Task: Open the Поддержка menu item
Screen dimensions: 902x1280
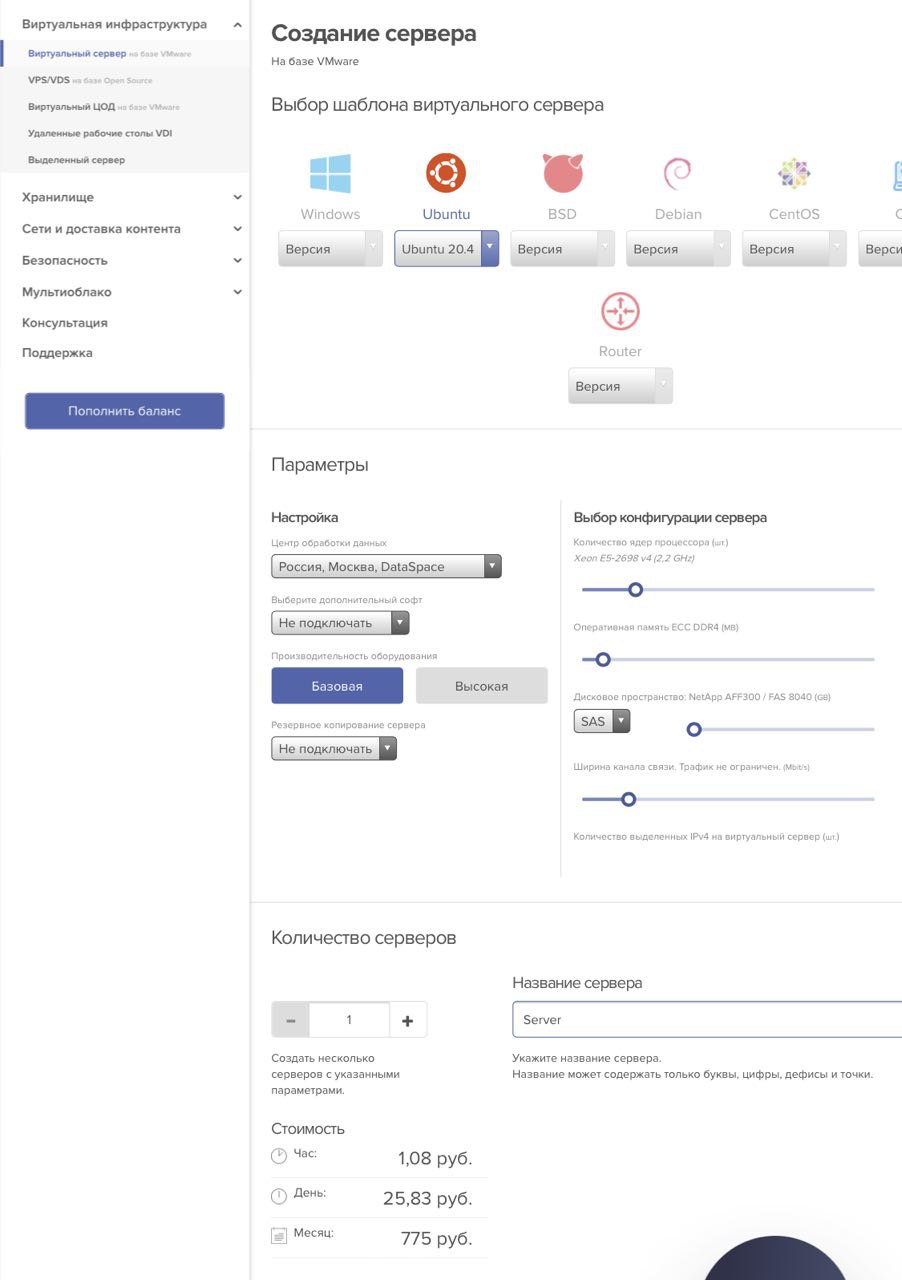Action: tap(57, 353)
